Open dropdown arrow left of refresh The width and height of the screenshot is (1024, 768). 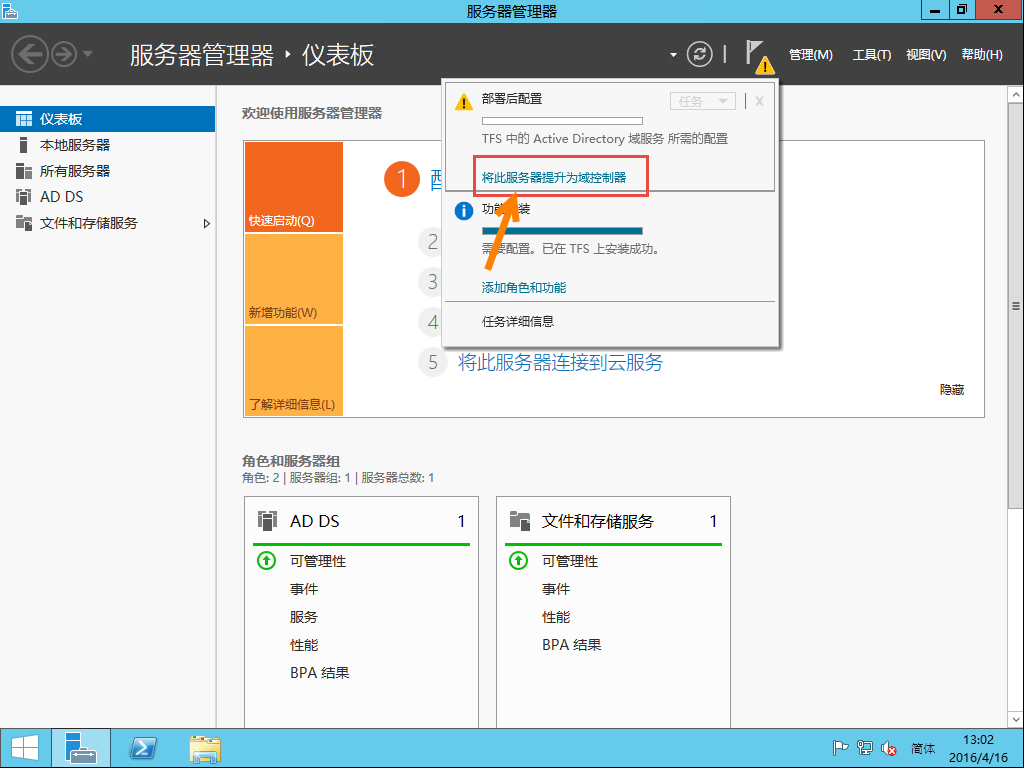pos(673,55)
